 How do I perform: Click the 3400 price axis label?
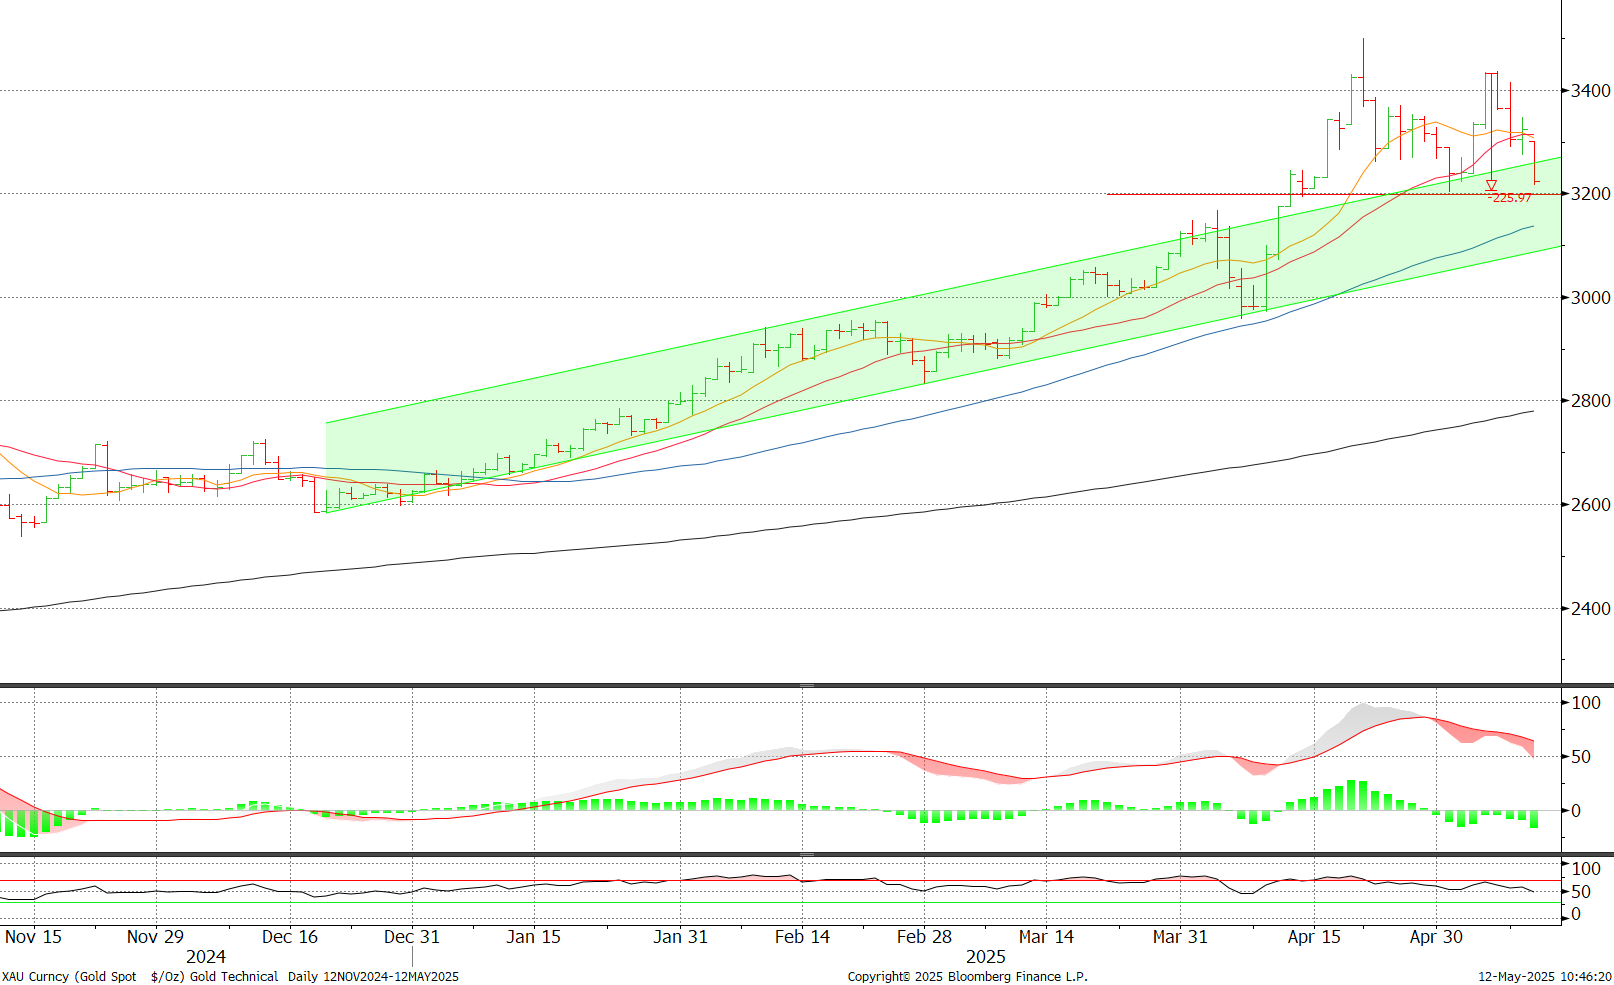pos(1591,91)
